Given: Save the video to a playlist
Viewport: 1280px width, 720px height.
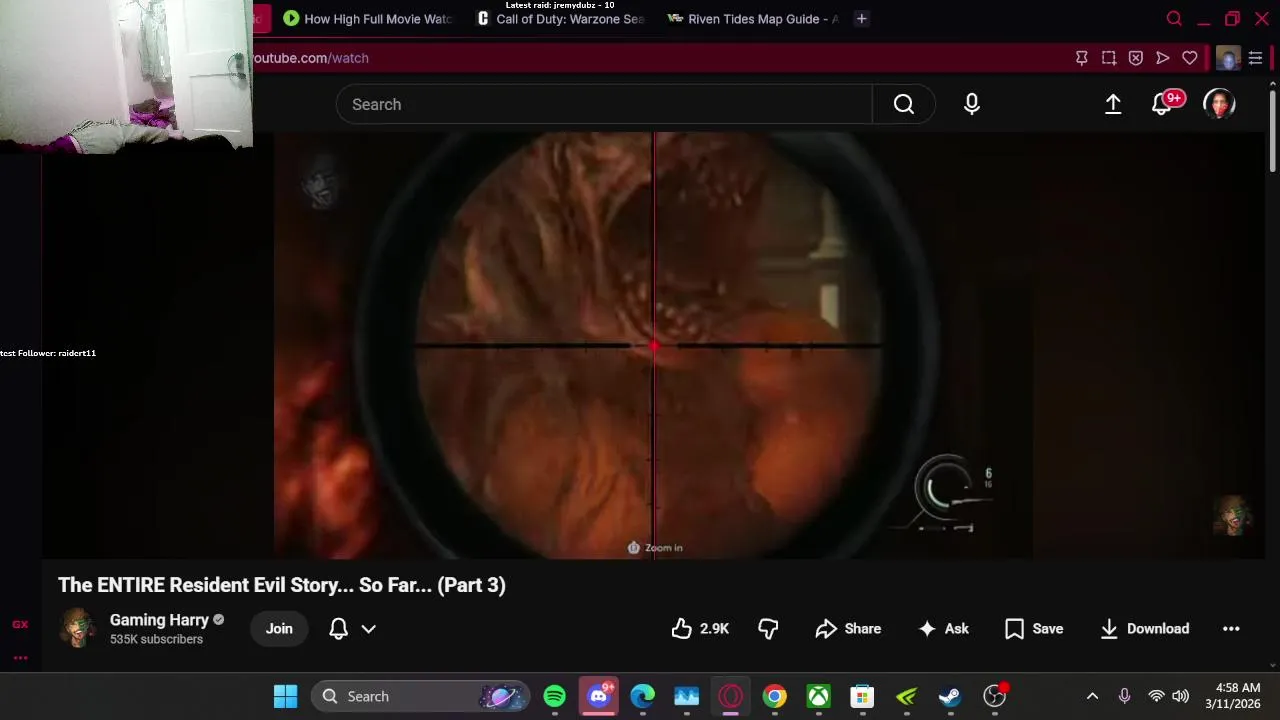Looking at the screenshot, I should pyautogui.click(x=1034, y=628).
